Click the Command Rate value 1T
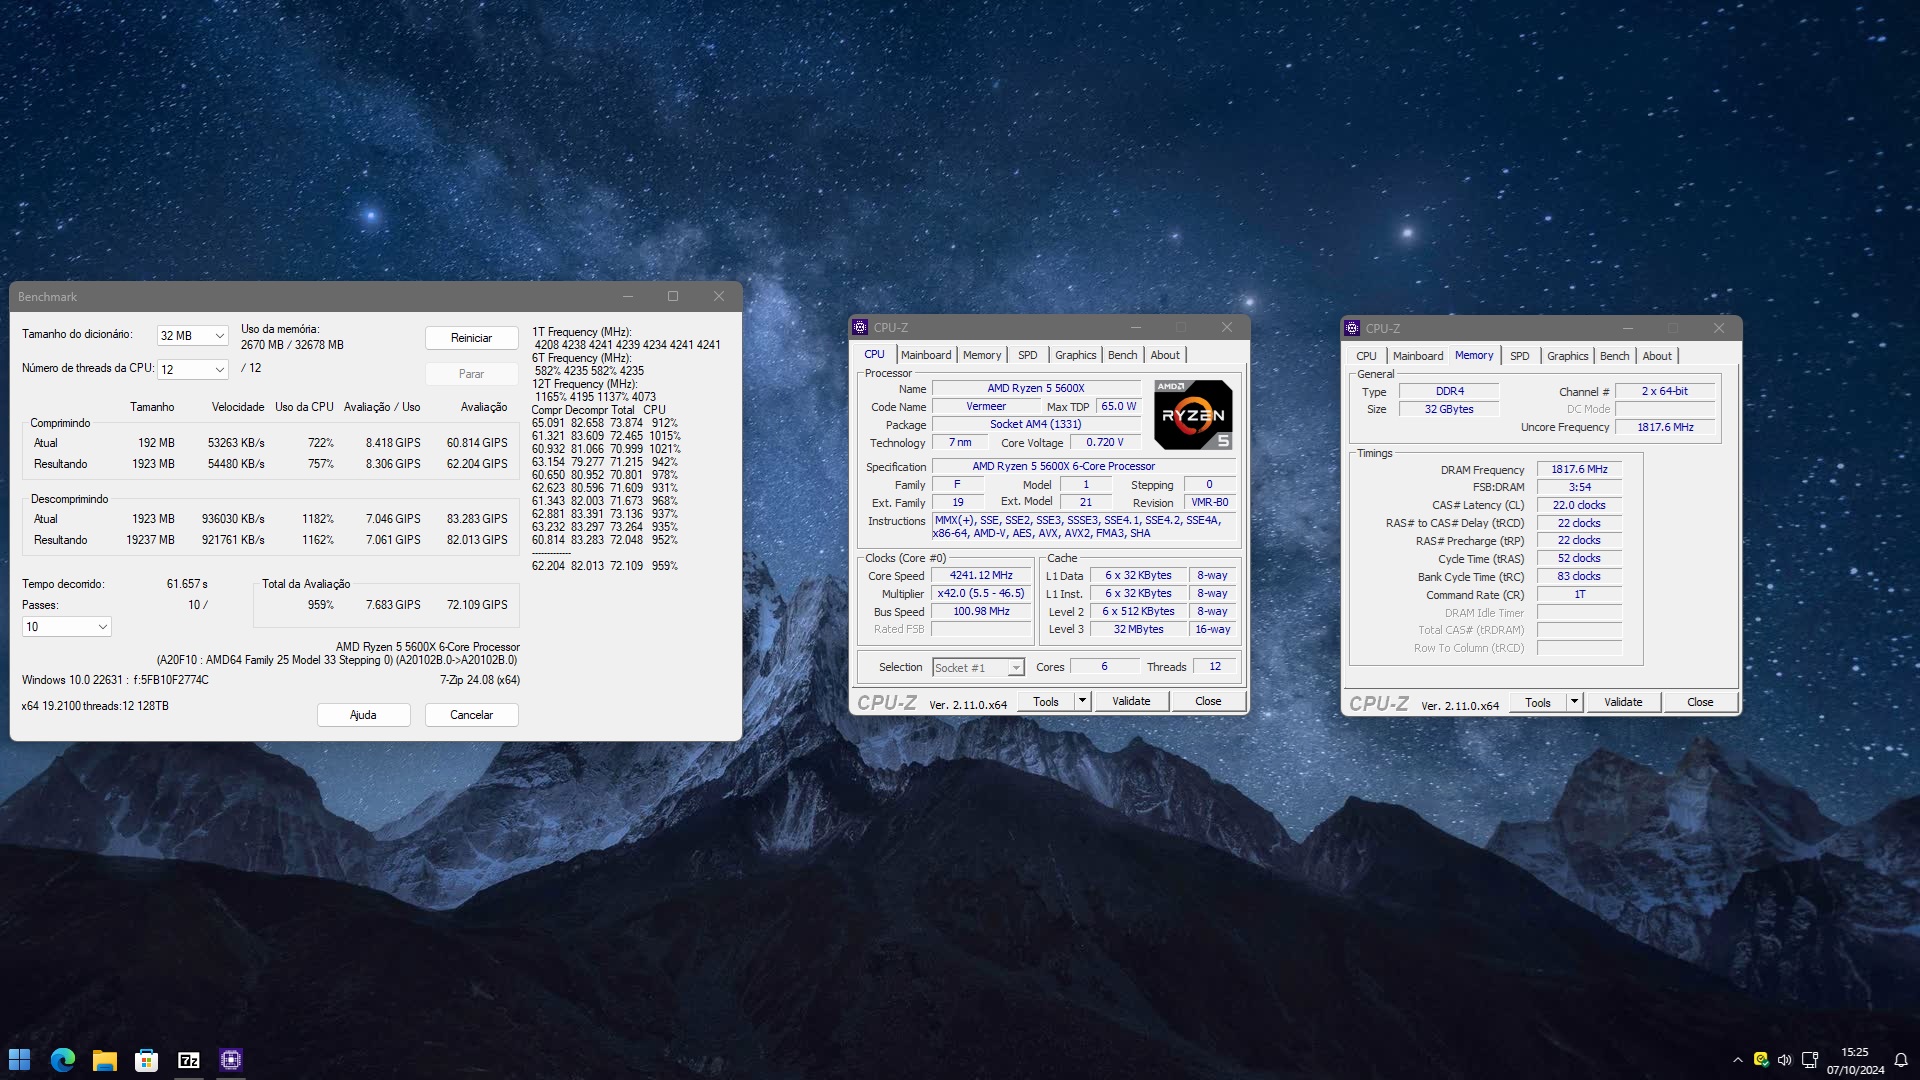This screenshot has width=1920, height=1080. coord(1579,594)
